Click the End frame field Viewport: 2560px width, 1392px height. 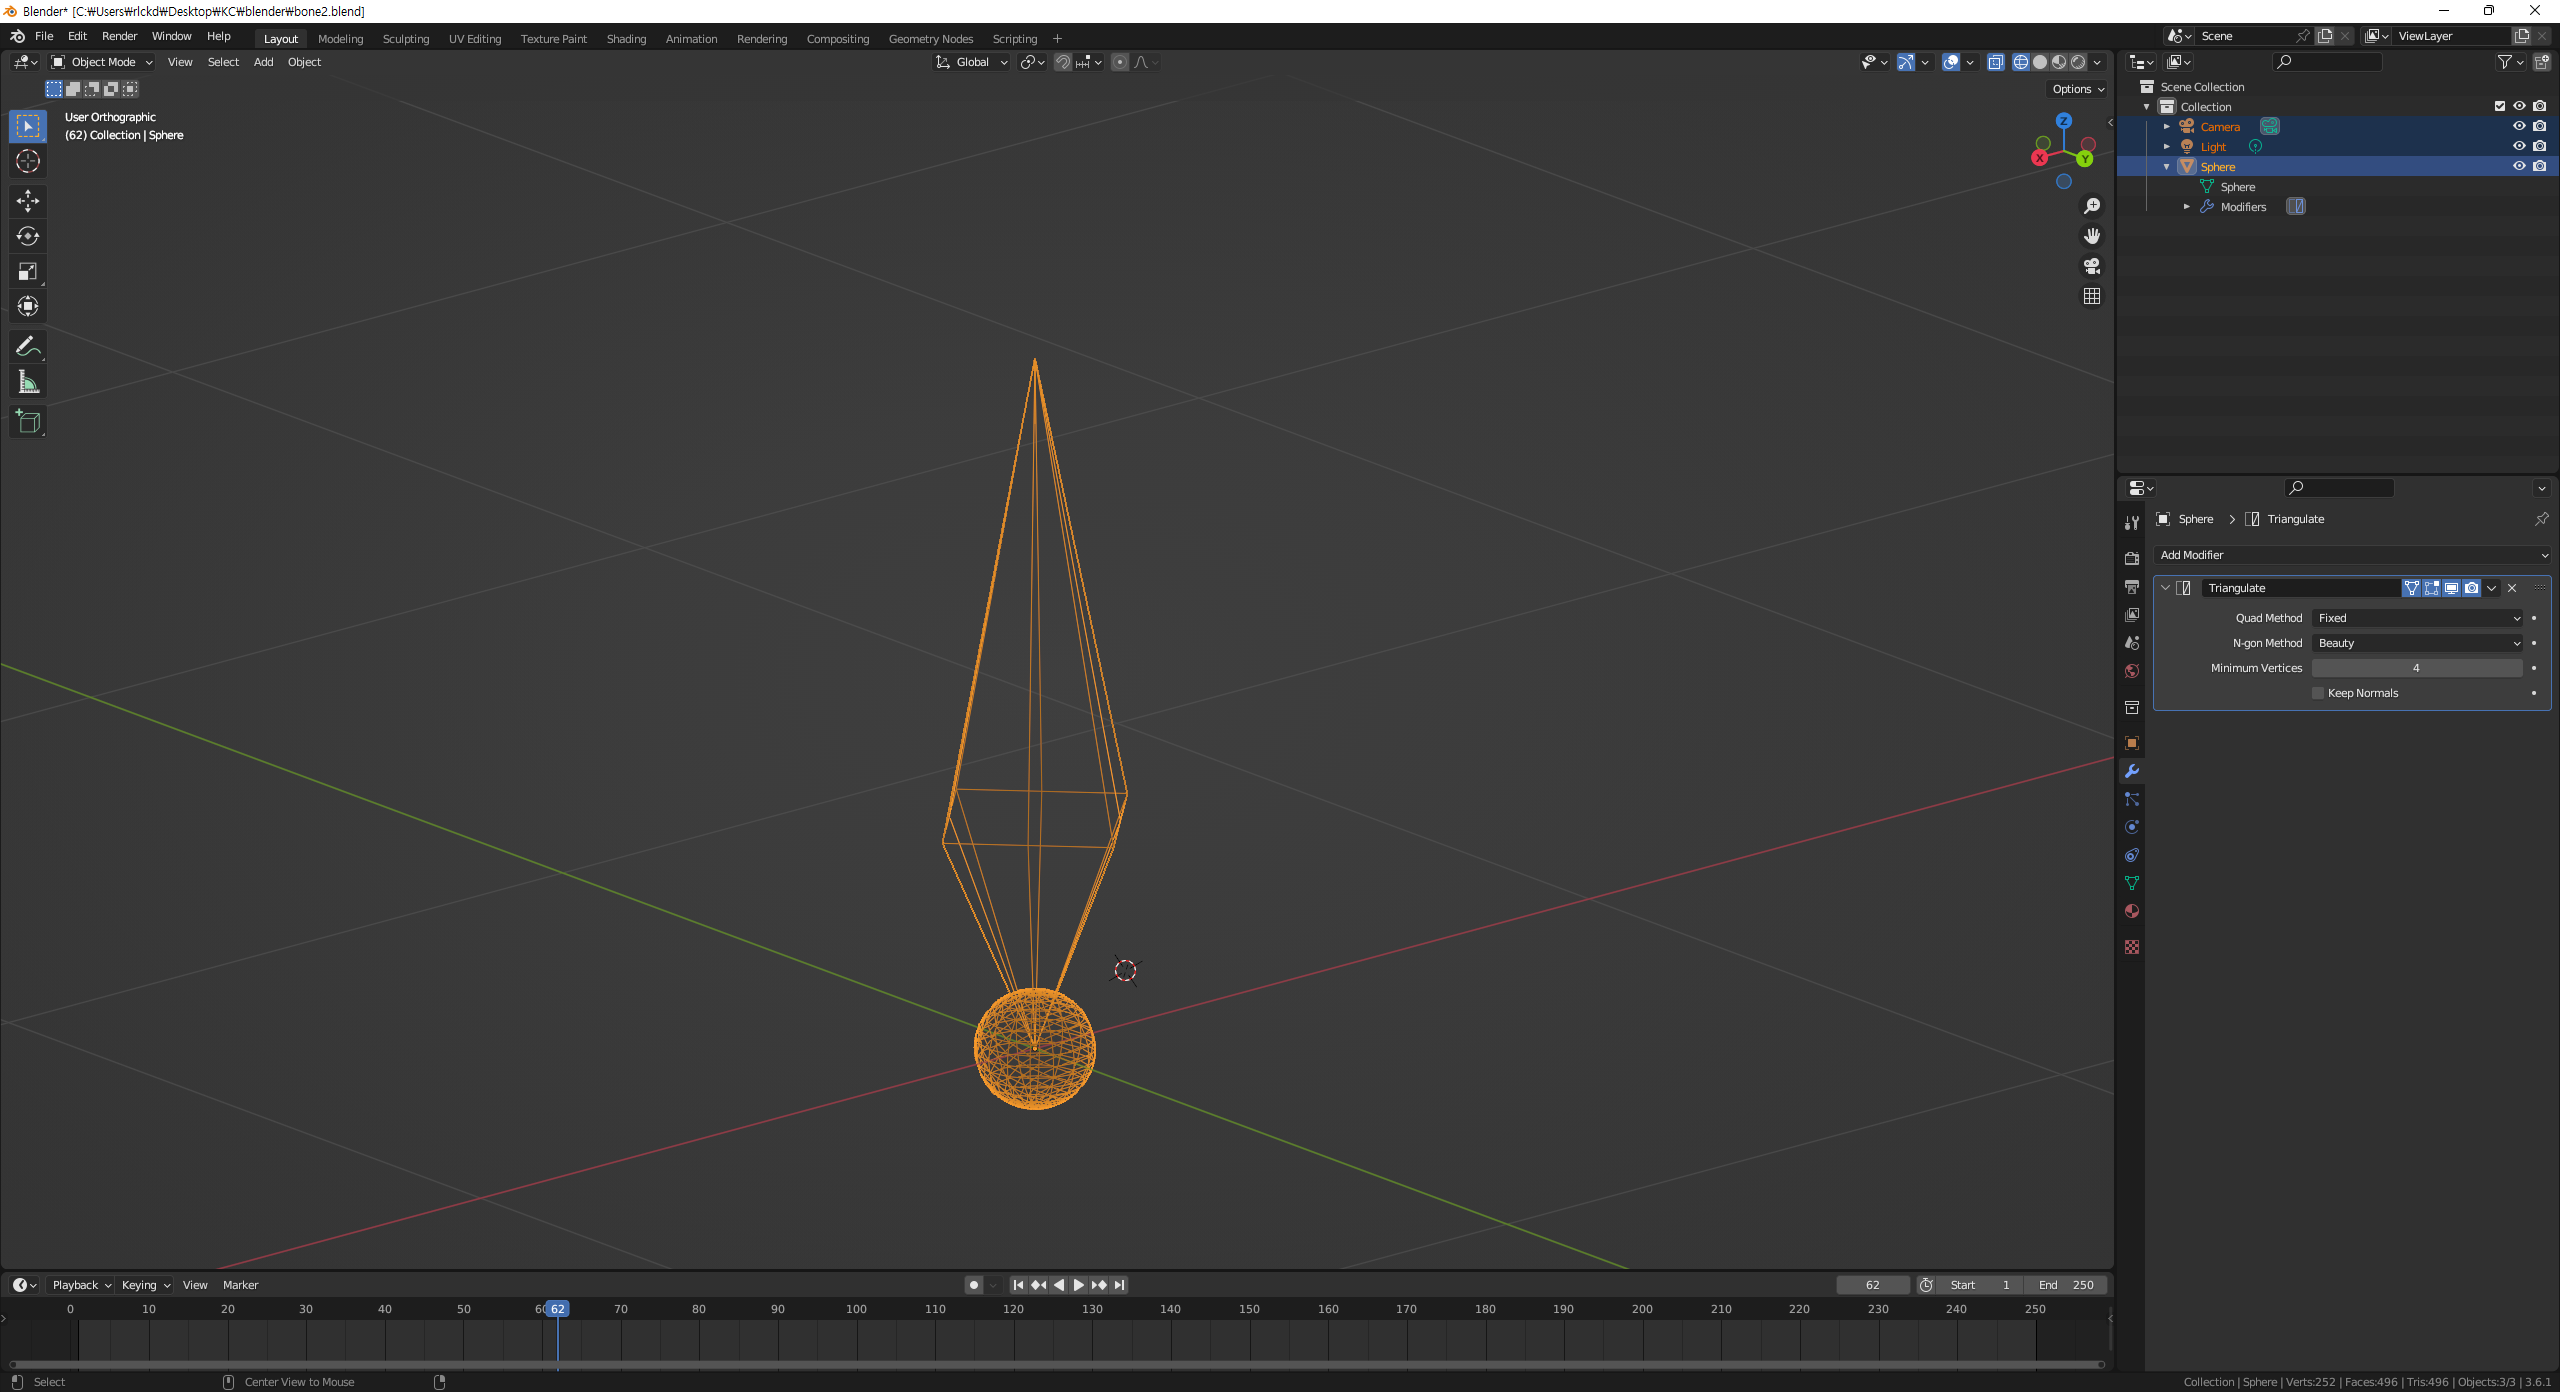click(x=2066, y=1285)
